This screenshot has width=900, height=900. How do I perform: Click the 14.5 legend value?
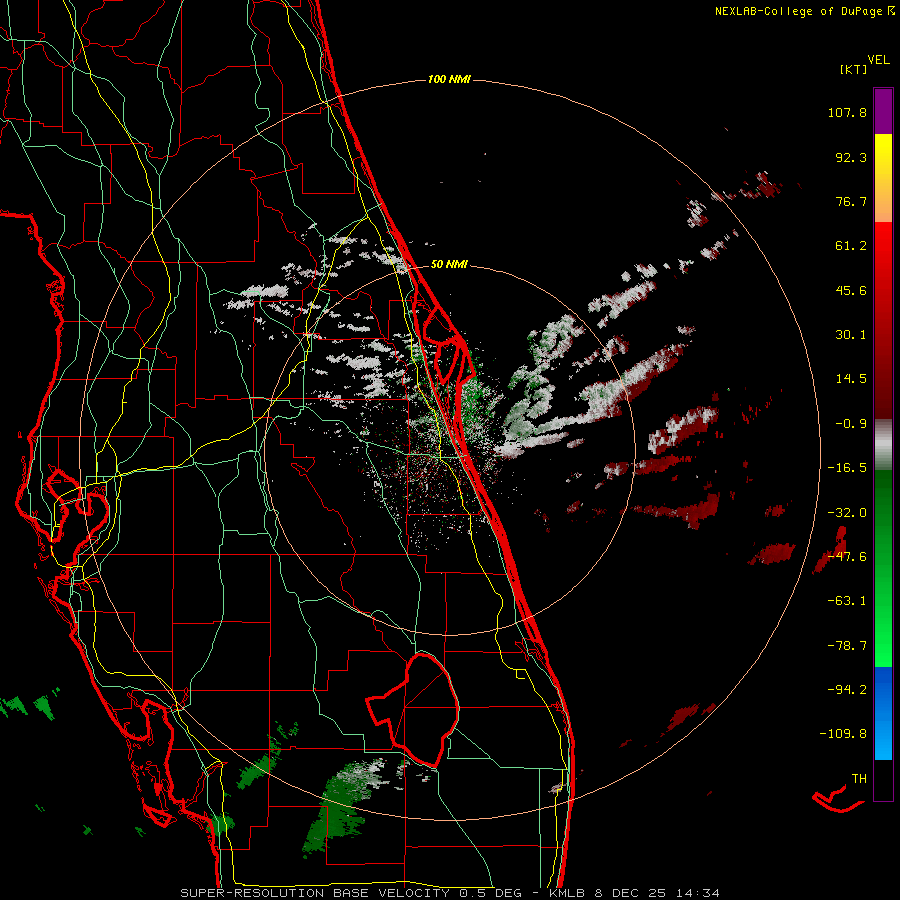pos(851,379)
